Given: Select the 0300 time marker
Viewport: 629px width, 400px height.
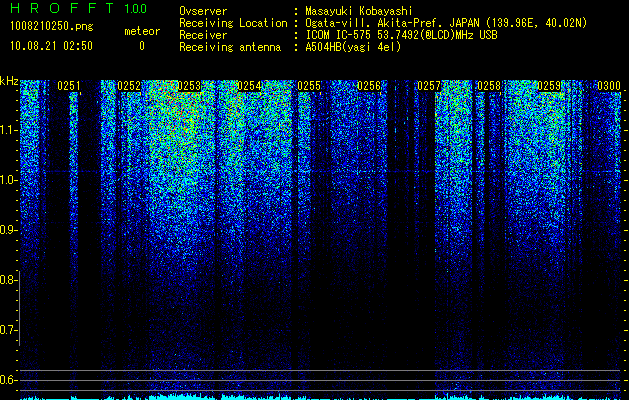Looking at the screenshot, I should pyautogui.click(x=609, y=86).
